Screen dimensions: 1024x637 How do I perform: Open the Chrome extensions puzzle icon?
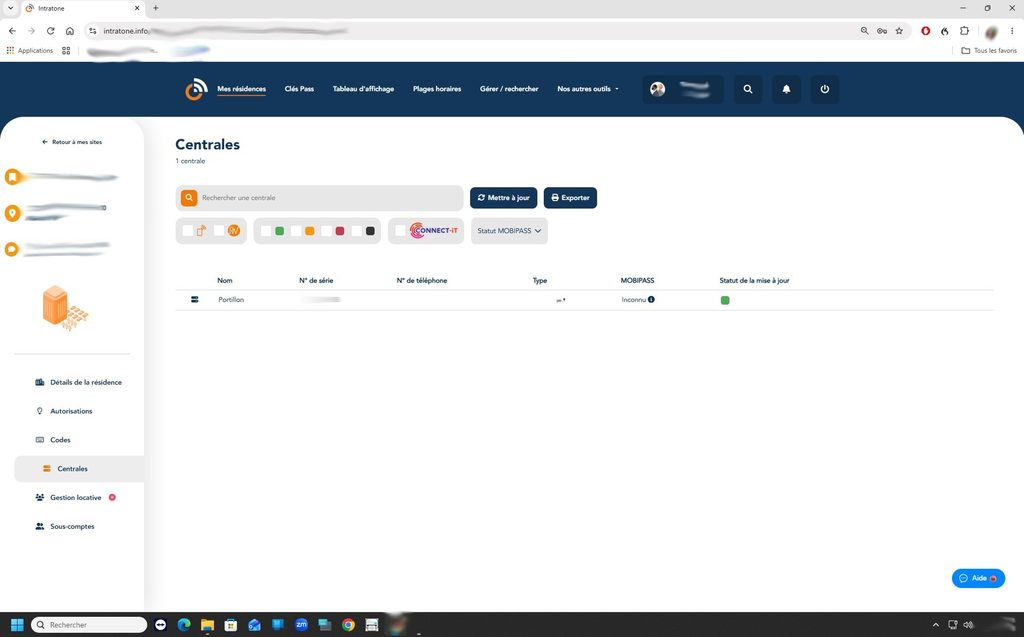965,31
